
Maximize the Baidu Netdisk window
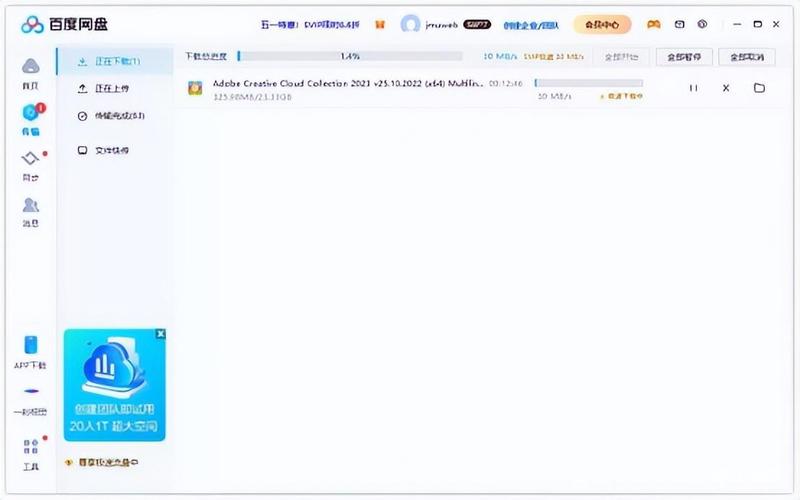758,24
